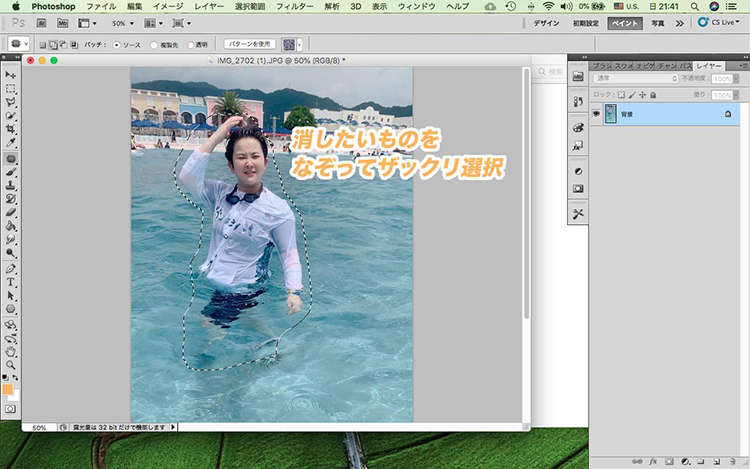Image resolution: width=750 pixels, height=469 pixels.
Task: Select the Eyedropper tool
Action: tap(11, 142)
